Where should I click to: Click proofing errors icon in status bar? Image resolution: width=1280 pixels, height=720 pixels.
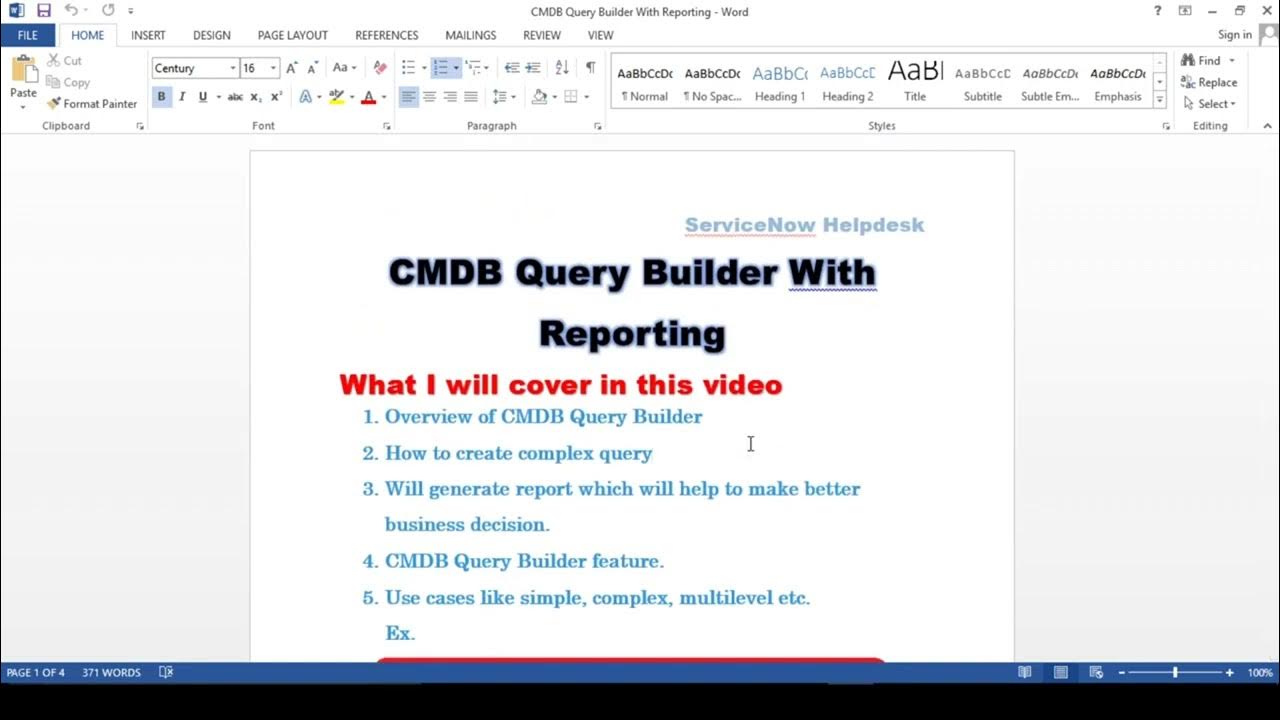click(x=166, y=673)
